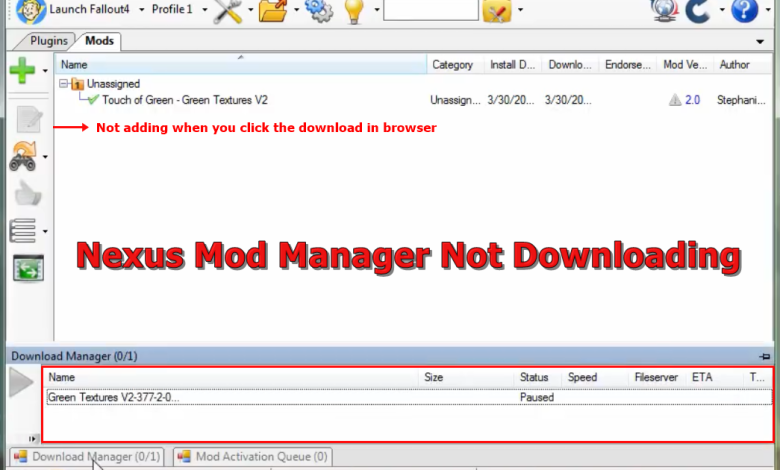Image resolution: width=780 pixels, height=470 pixels.
Task: Click the edit notepad pencil icon
Action: (x=29, y=119)
